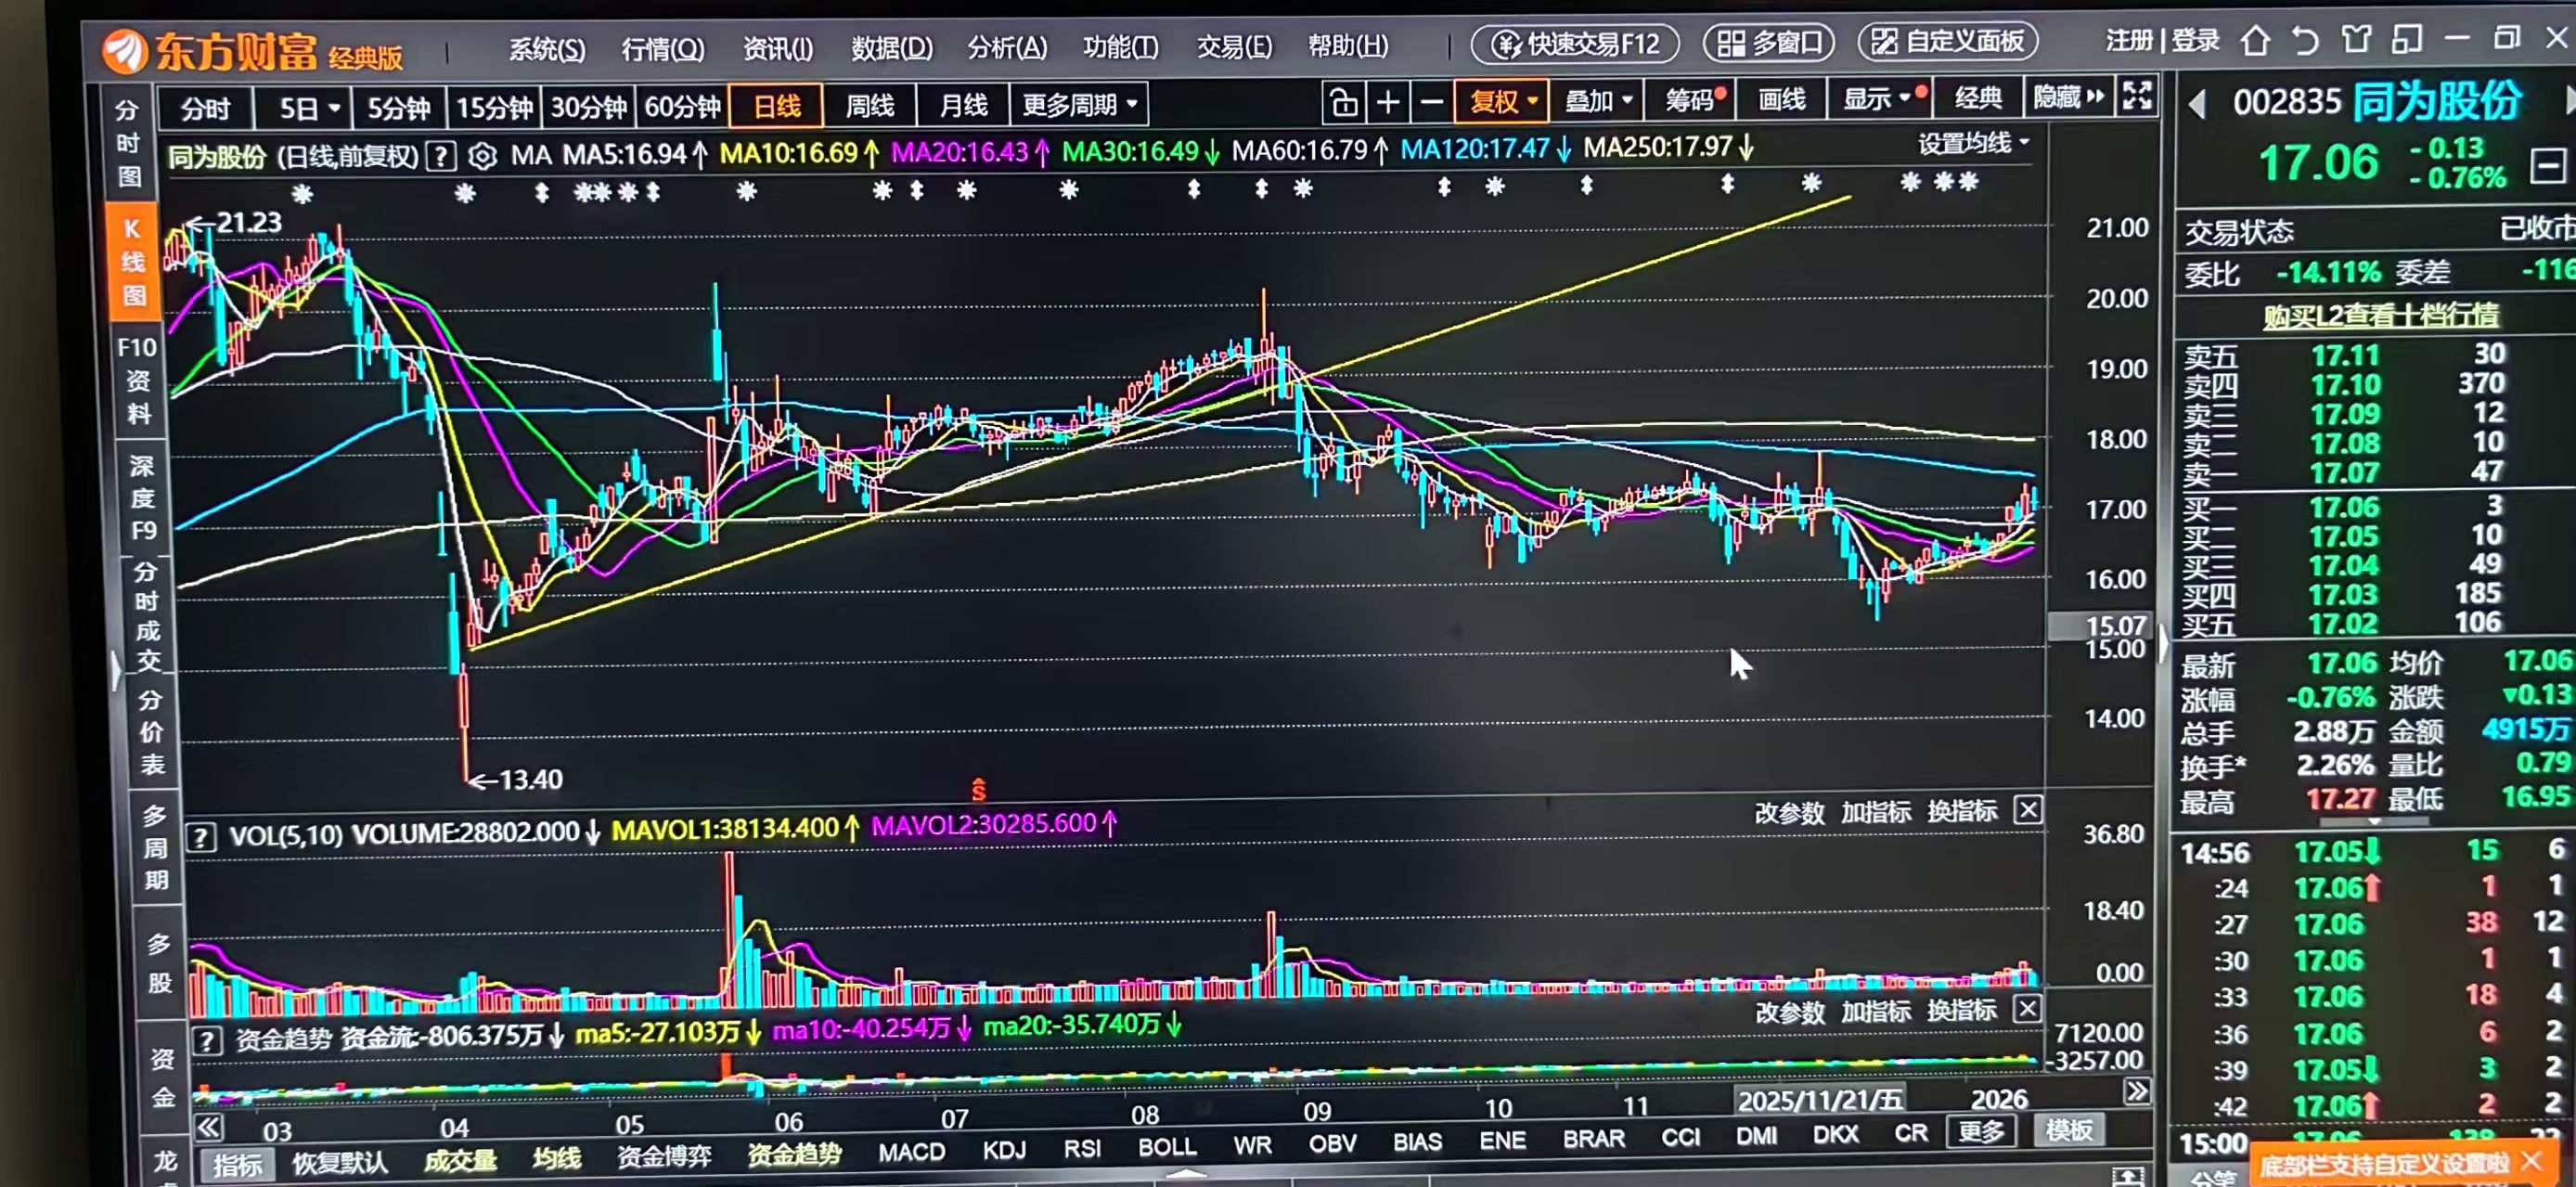
Task: Open MA settings gear icon
Action: coord(482,157)
